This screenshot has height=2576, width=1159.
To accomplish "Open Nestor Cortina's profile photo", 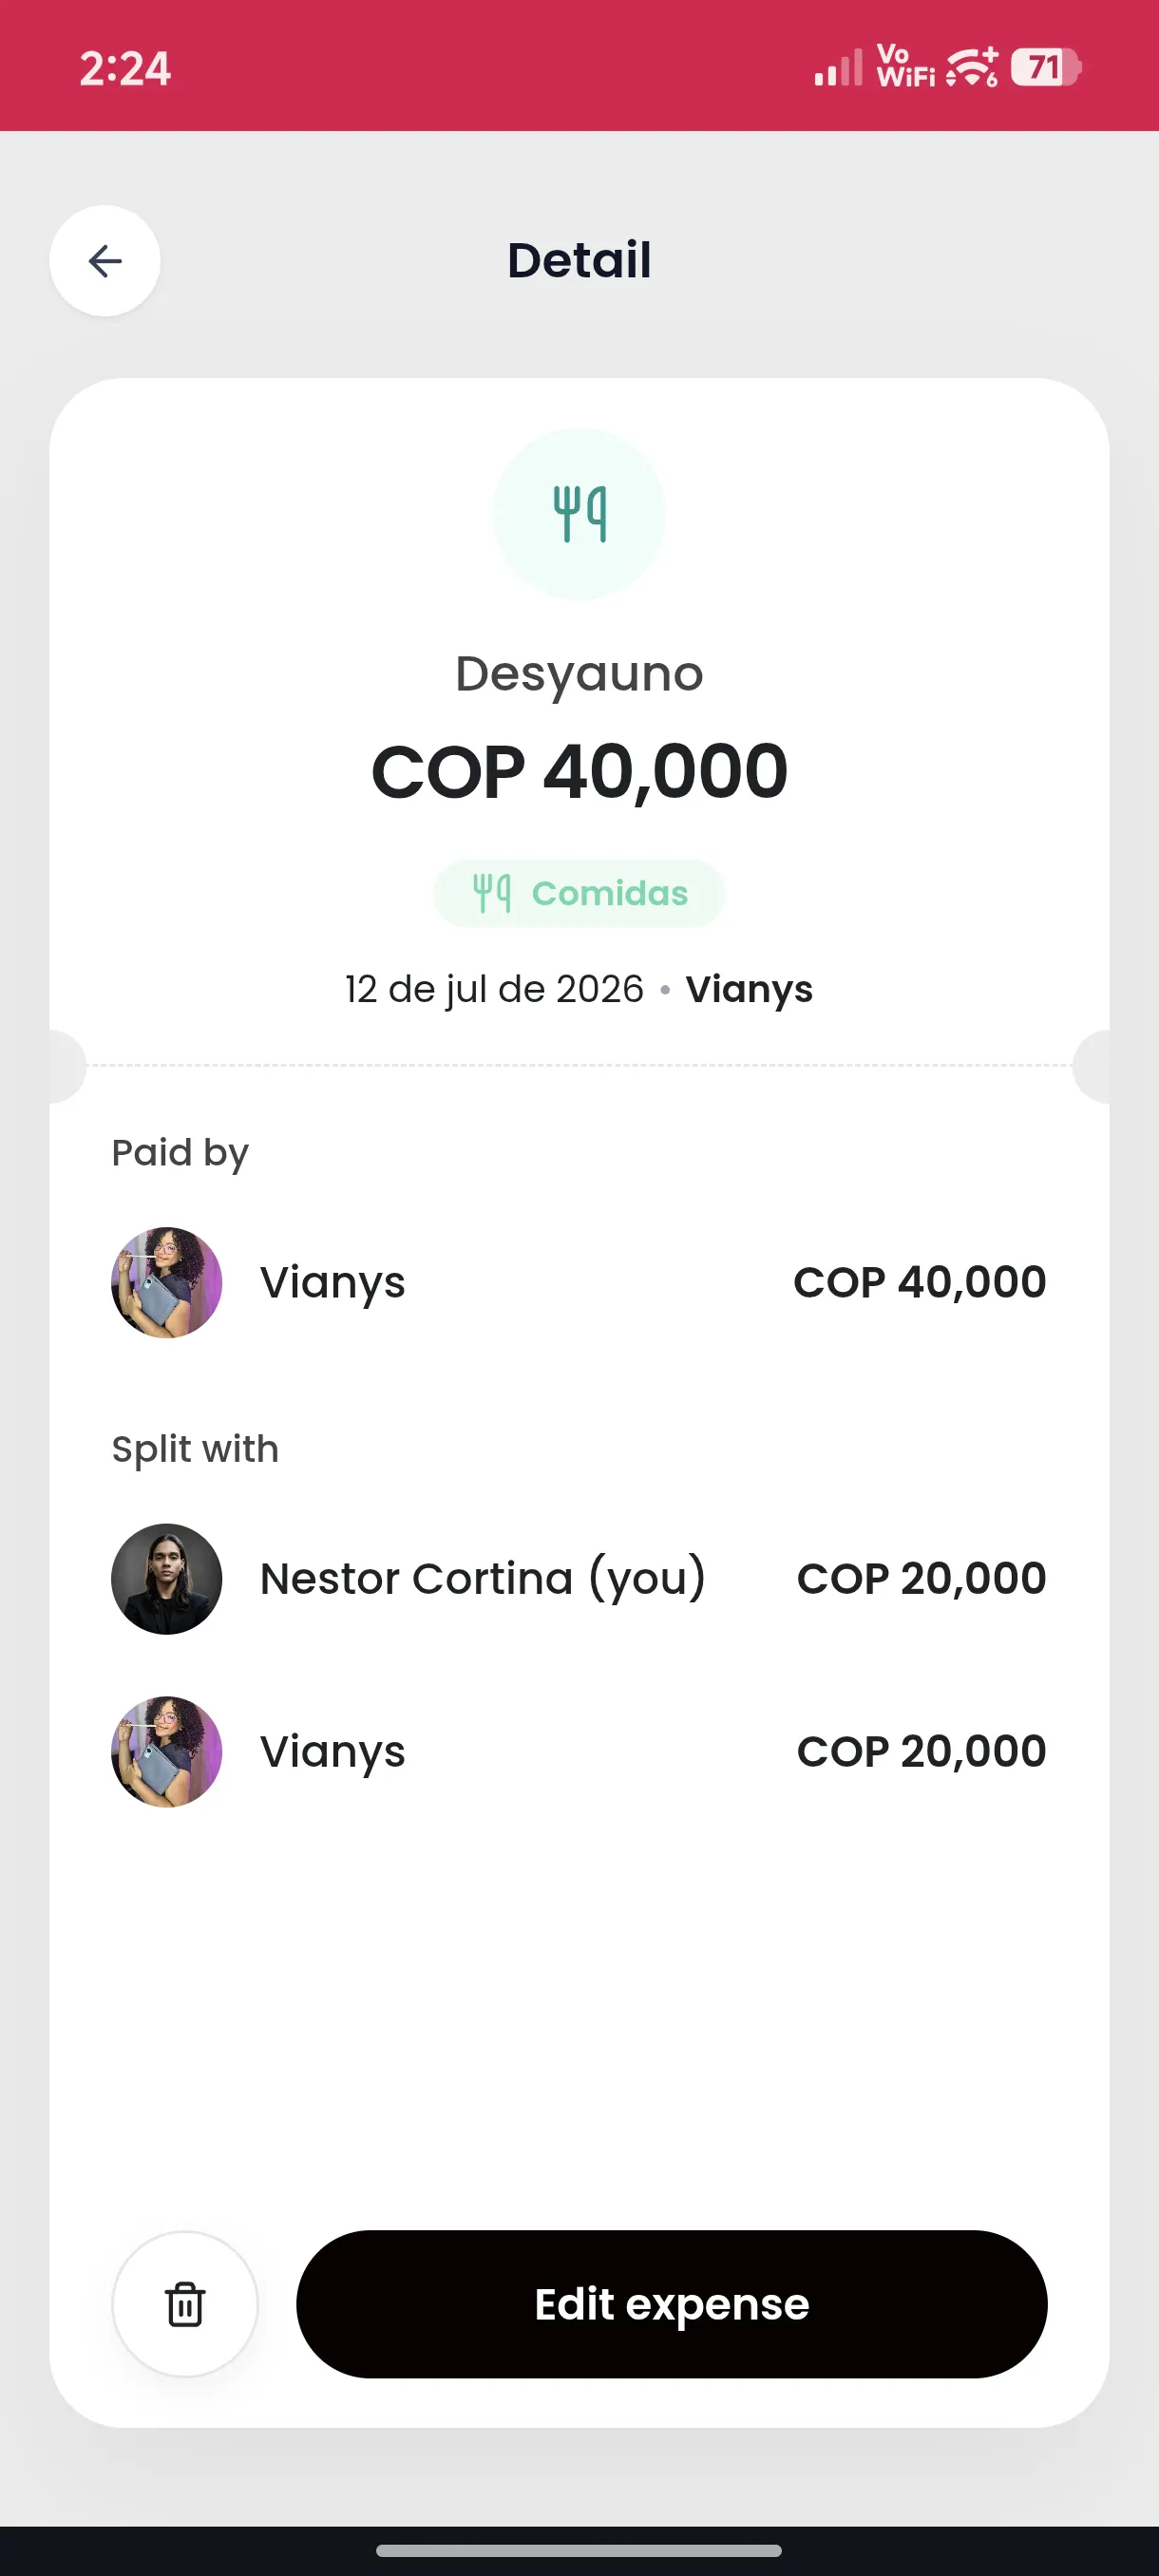I will click(x=166, y=1578).
